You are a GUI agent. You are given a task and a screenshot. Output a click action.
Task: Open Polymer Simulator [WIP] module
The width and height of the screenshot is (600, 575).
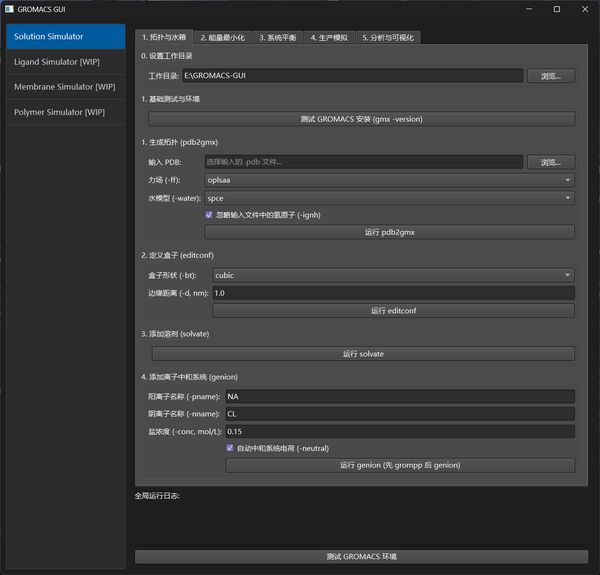coord(66,112)
